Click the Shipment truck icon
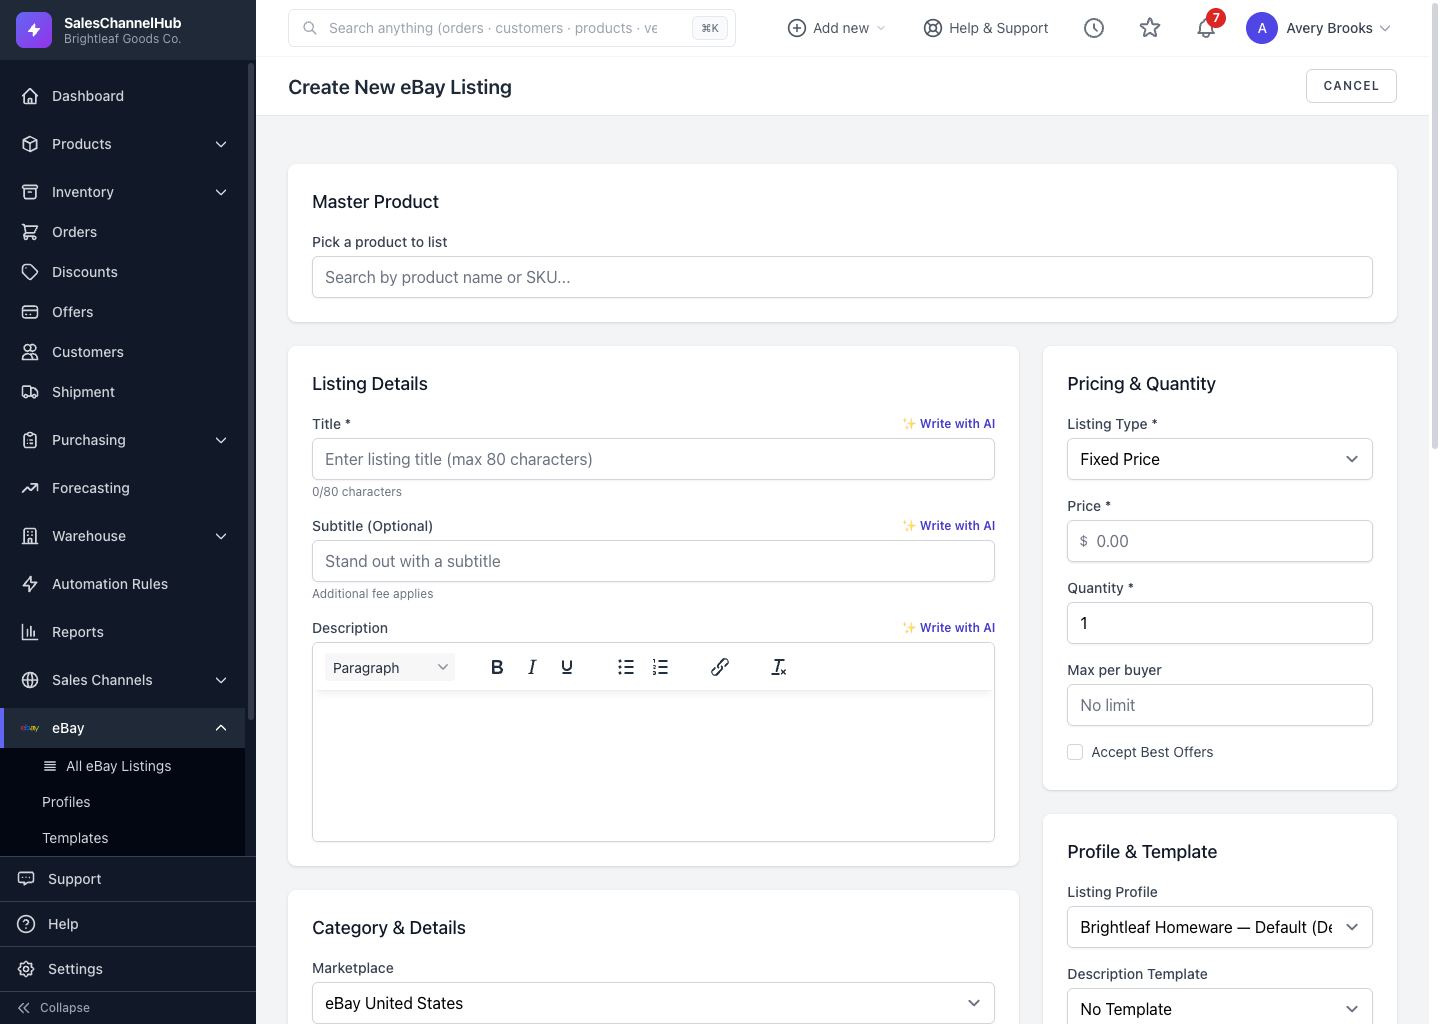This screenshot has width=1440, height=1024. [30, 392]
